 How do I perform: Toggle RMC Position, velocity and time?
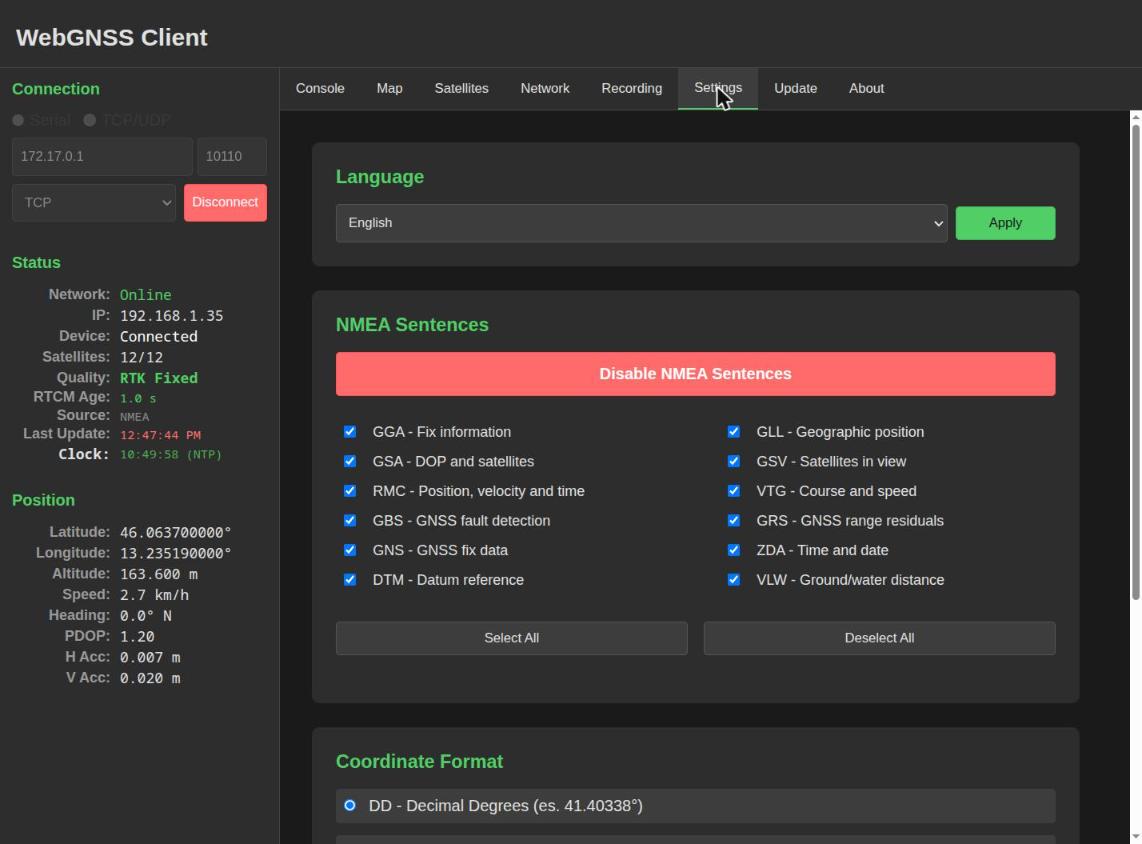(350, 491)
